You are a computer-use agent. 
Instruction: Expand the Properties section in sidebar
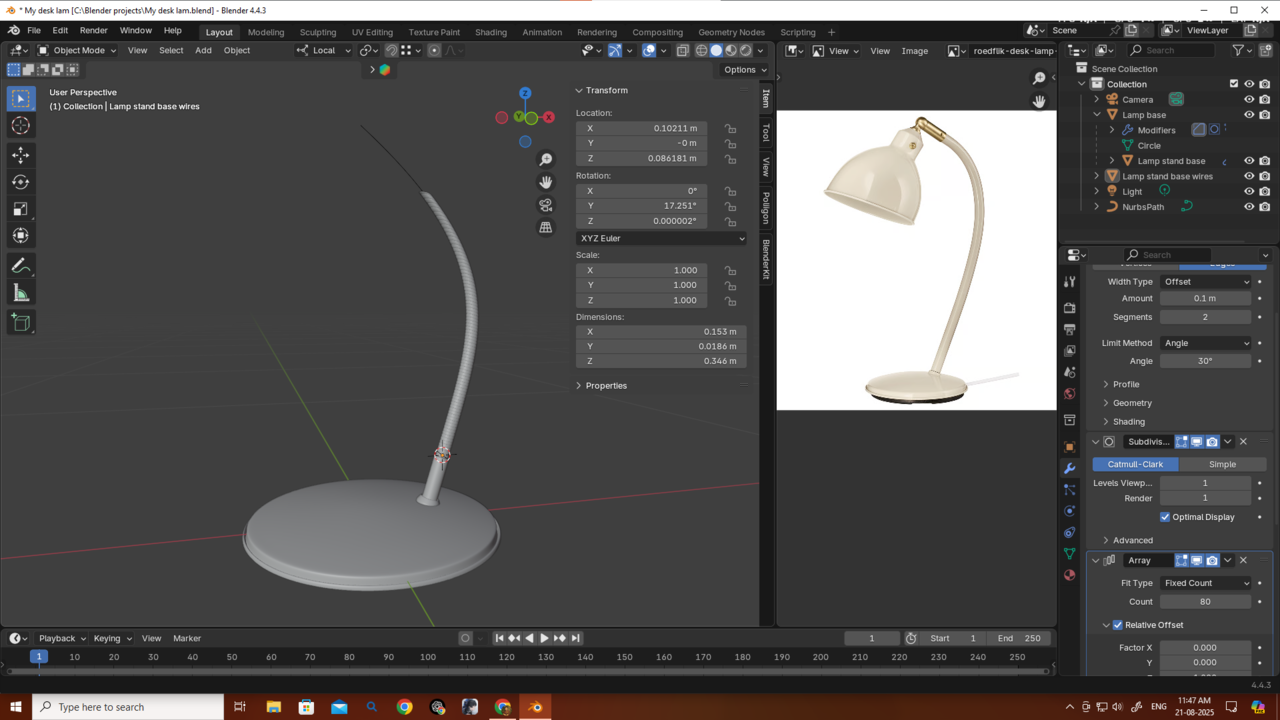tap(606, 386)
